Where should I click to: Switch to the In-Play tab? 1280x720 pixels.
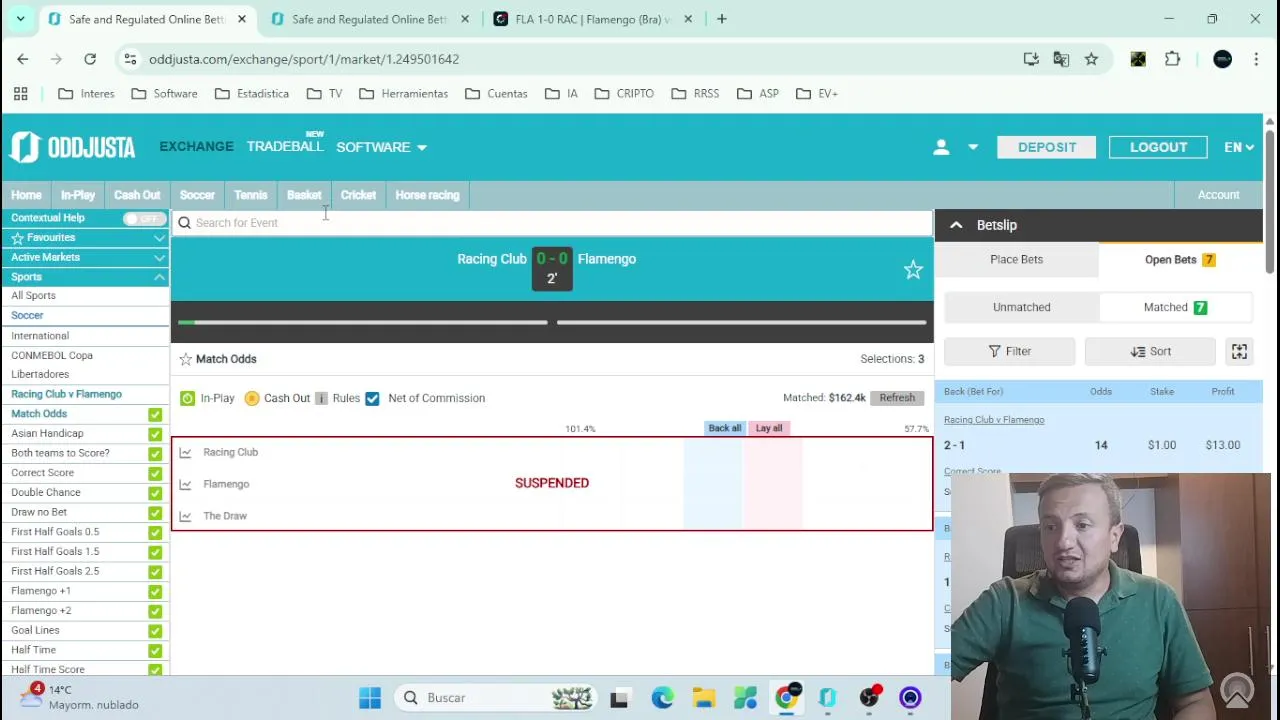coord(77,195)
